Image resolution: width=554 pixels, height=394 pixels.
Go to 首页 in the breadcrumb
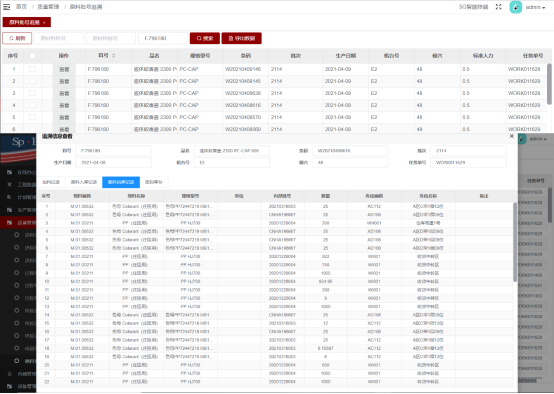click(22, 7)
